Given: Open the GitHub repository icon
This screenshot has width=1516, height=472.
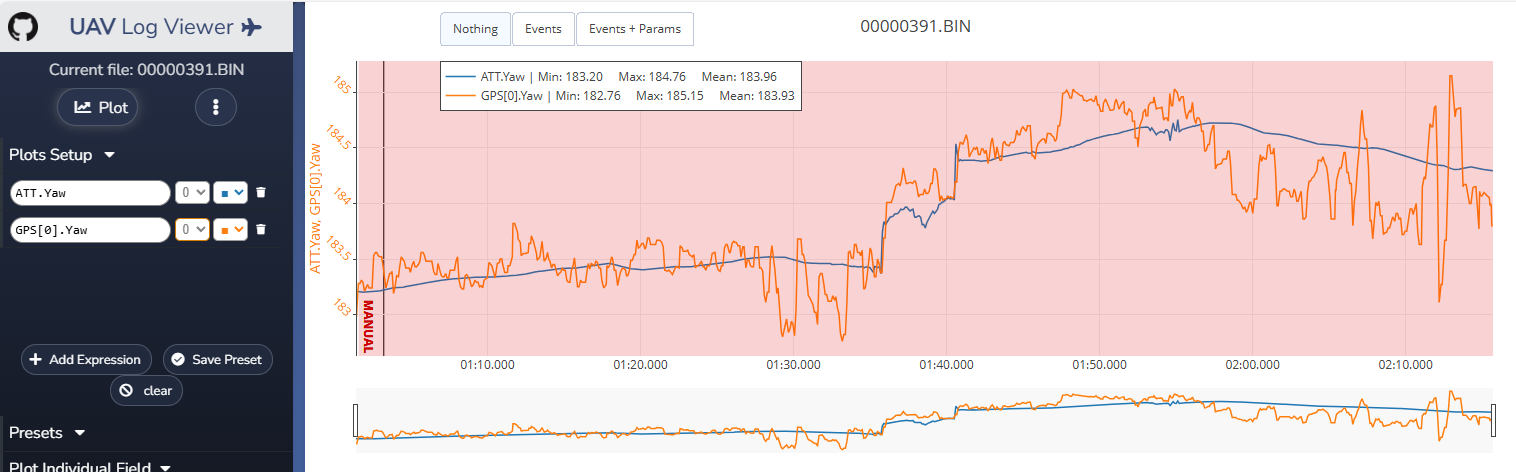Looking at the screenshot, I should (x=23, y=27).
